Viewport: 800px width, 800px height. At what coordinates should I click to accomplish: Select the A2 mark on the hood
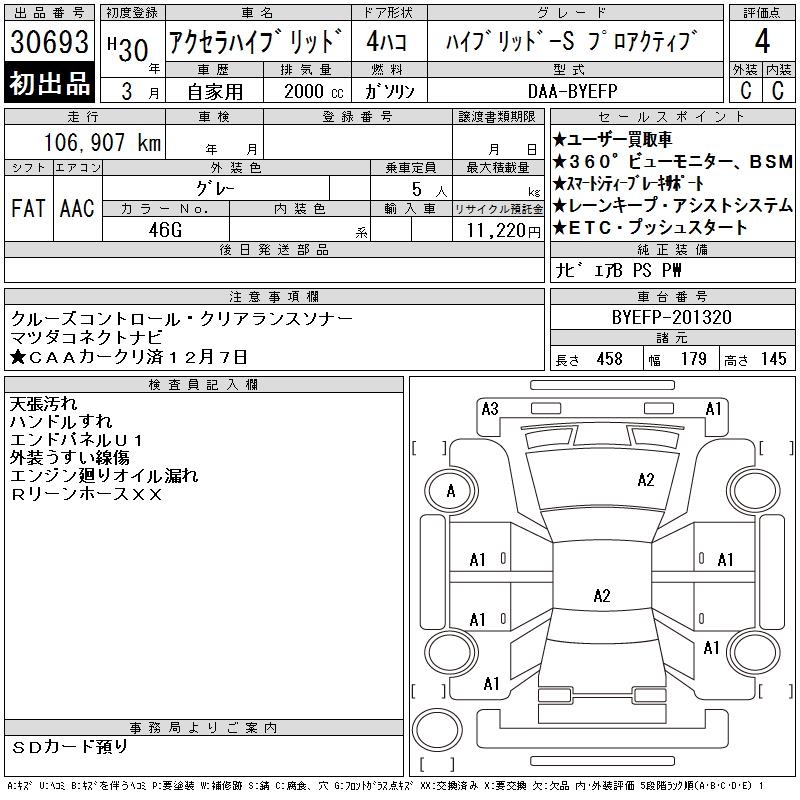(x=645, y=480)
